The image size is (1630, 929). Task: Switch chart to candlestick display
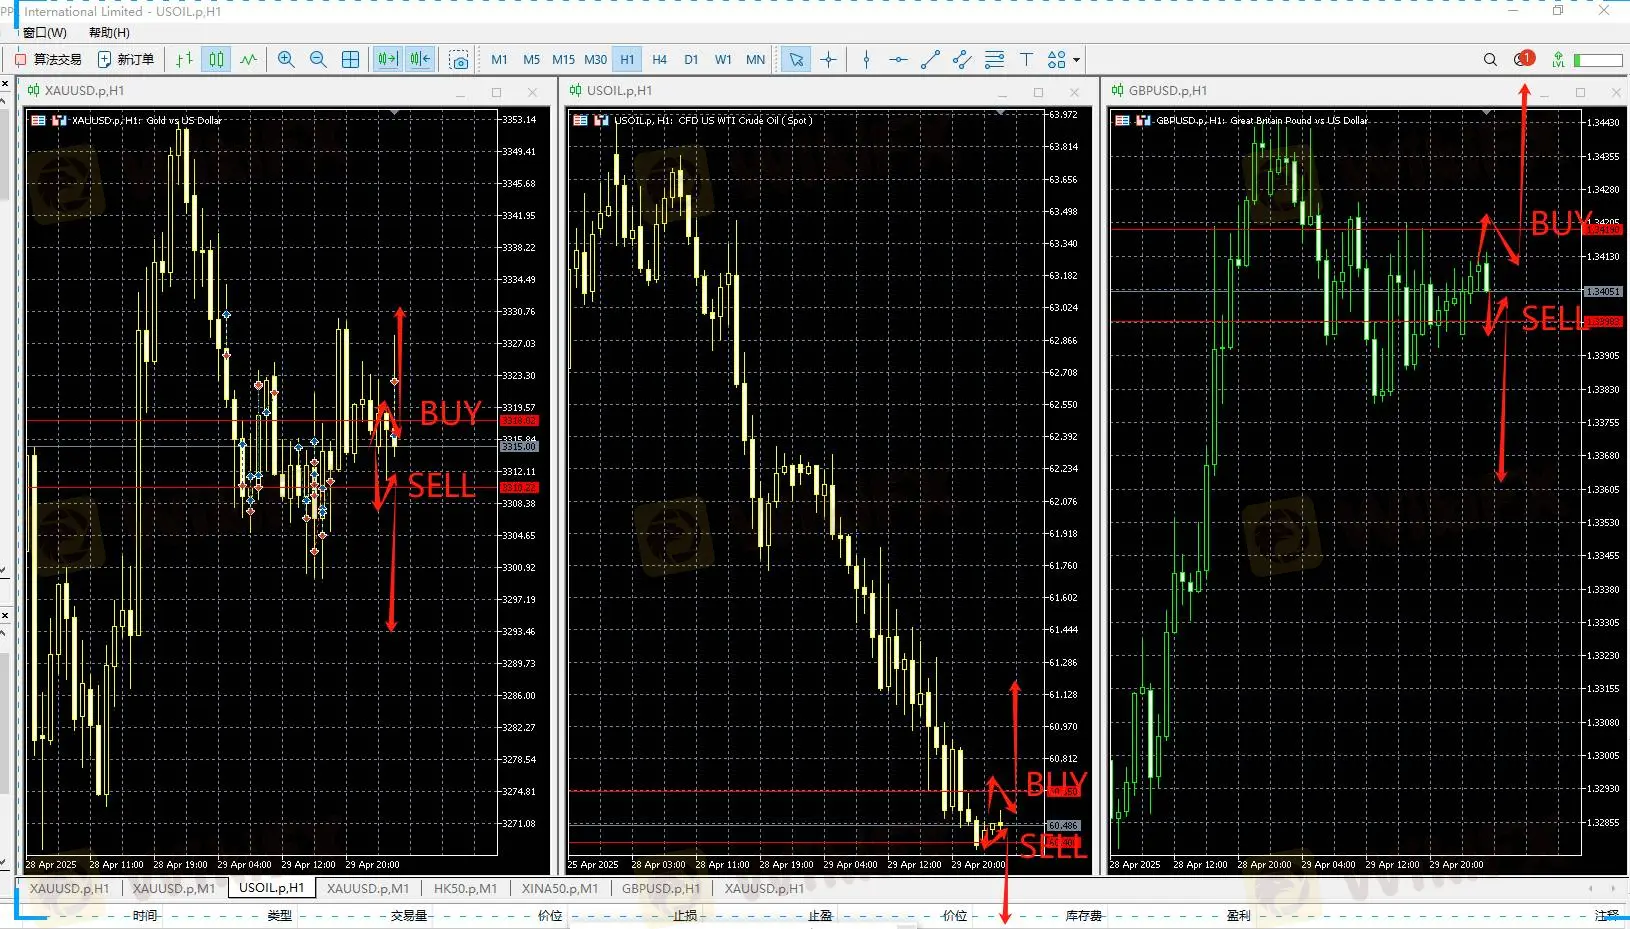coord(216,60)
